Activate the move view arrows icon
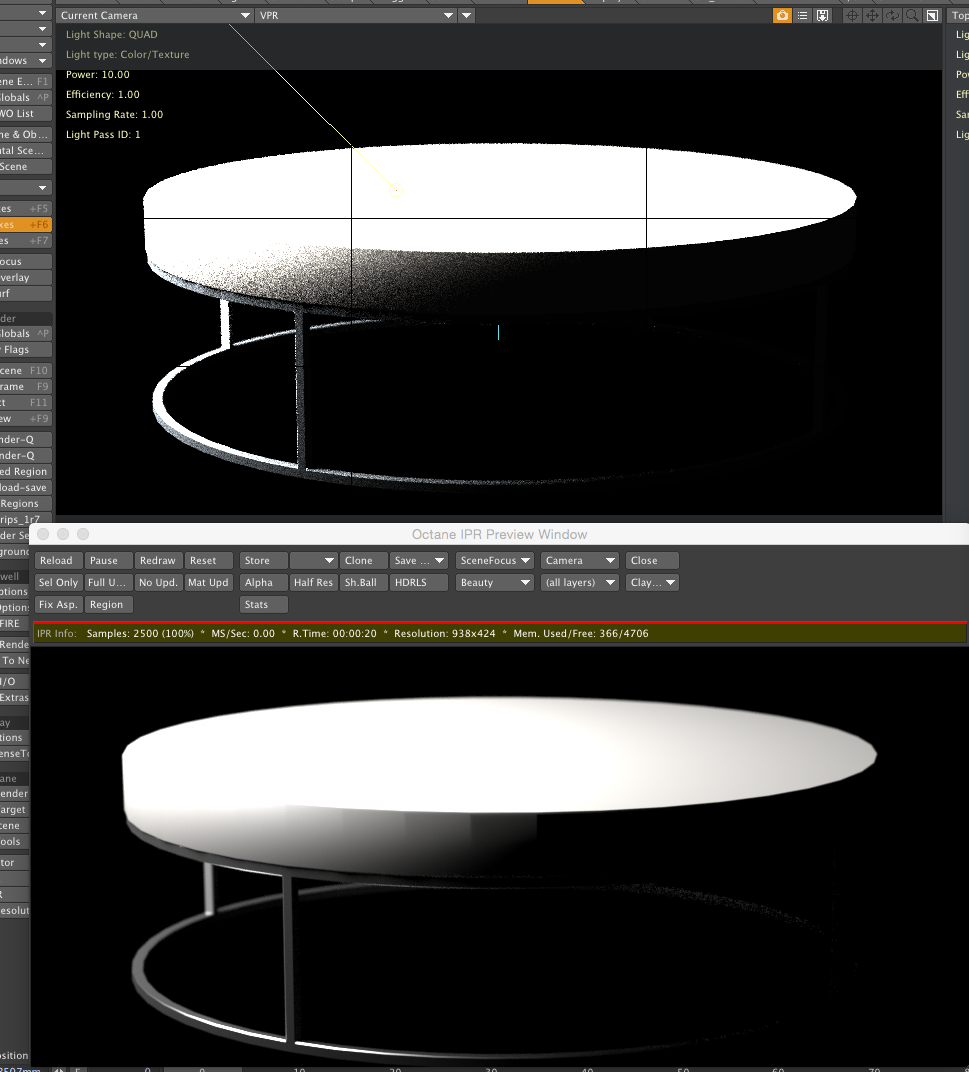 click(873, 15)
